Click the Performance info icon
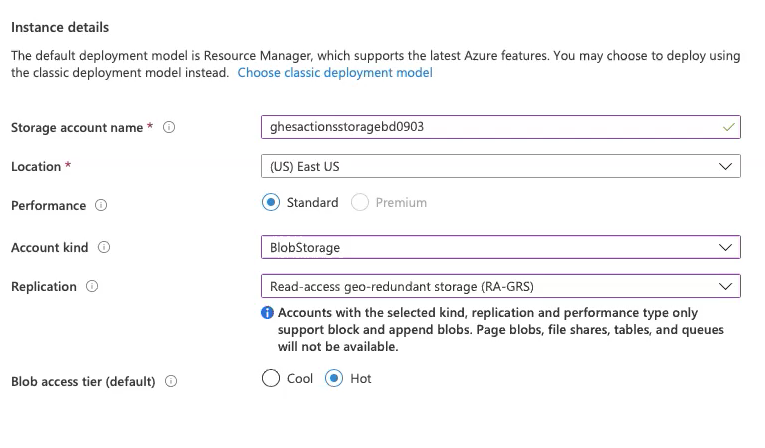 click(x=101, y=206)
